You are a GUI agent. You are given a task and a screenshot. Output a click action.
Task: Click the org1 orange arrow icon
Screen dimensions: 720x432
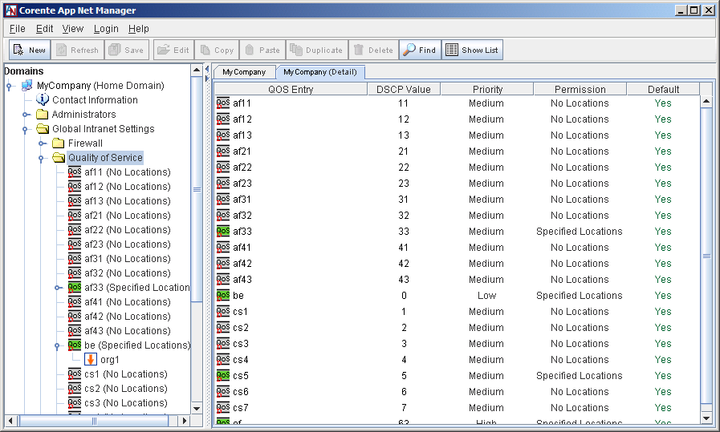tap(90, 359)
